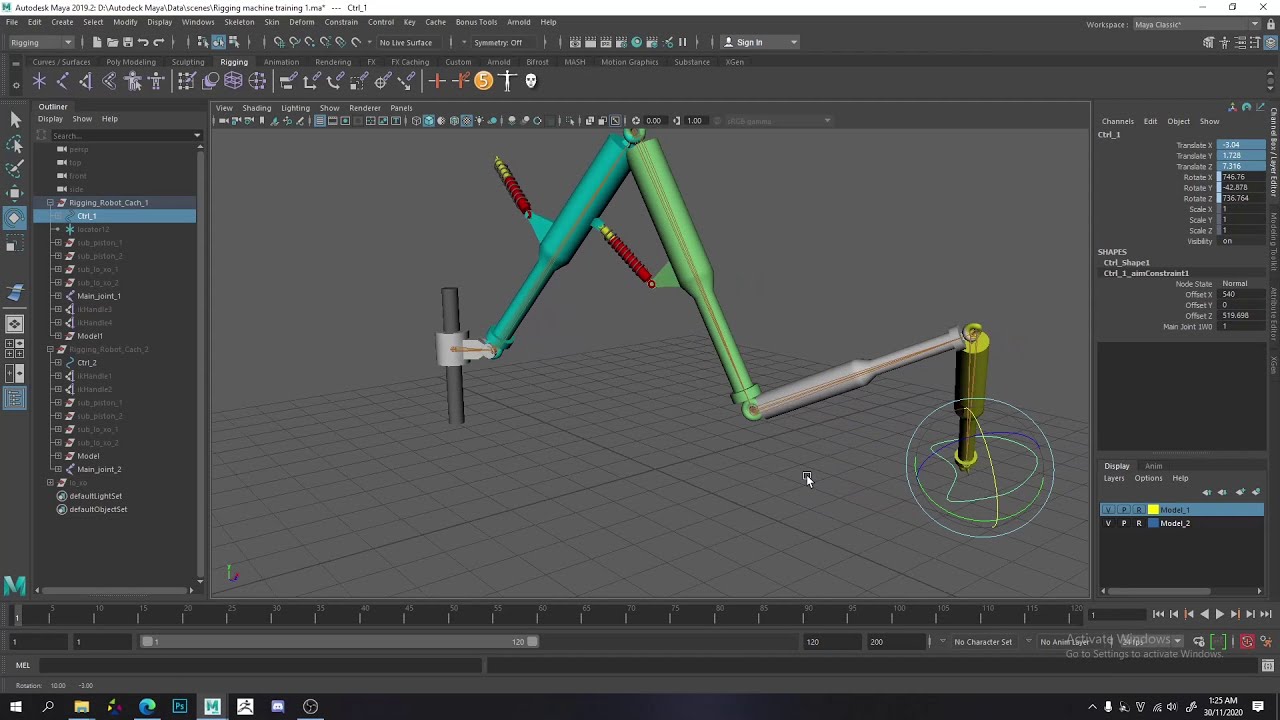Click the Parent Constraint shelf icon

(288, 81)
